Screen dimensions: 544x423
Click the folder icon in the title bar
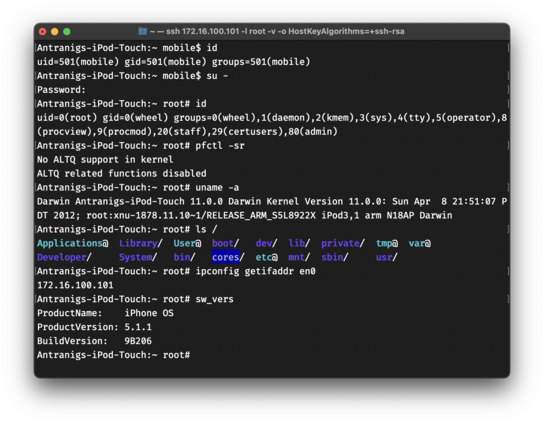pos(143,31)
